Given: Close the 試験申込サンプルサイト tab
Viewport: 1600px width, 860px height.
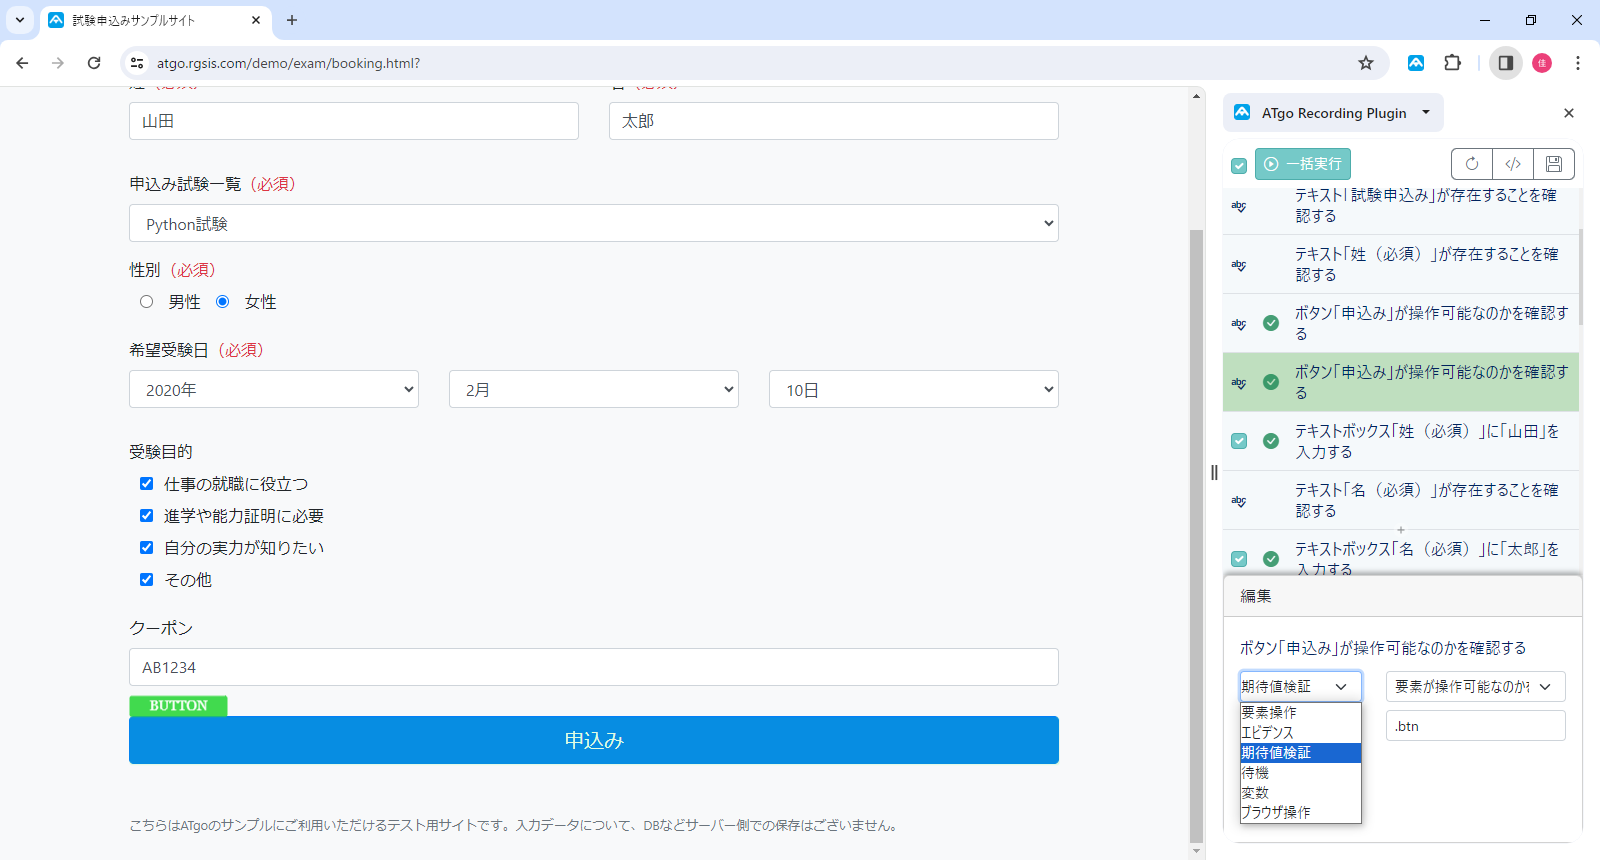Looking at the screenshot, I should tap(256, 20).
